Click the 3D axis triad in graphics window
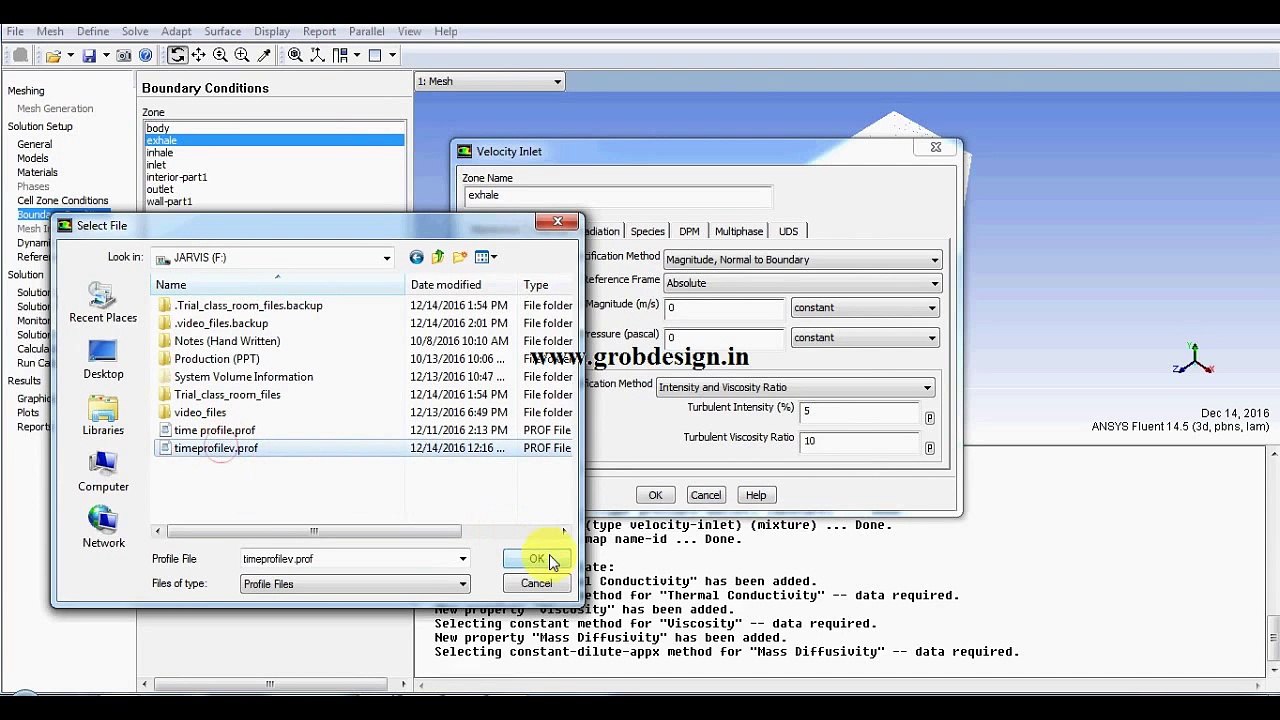The image size is (1280, 720). point(1194,359)
